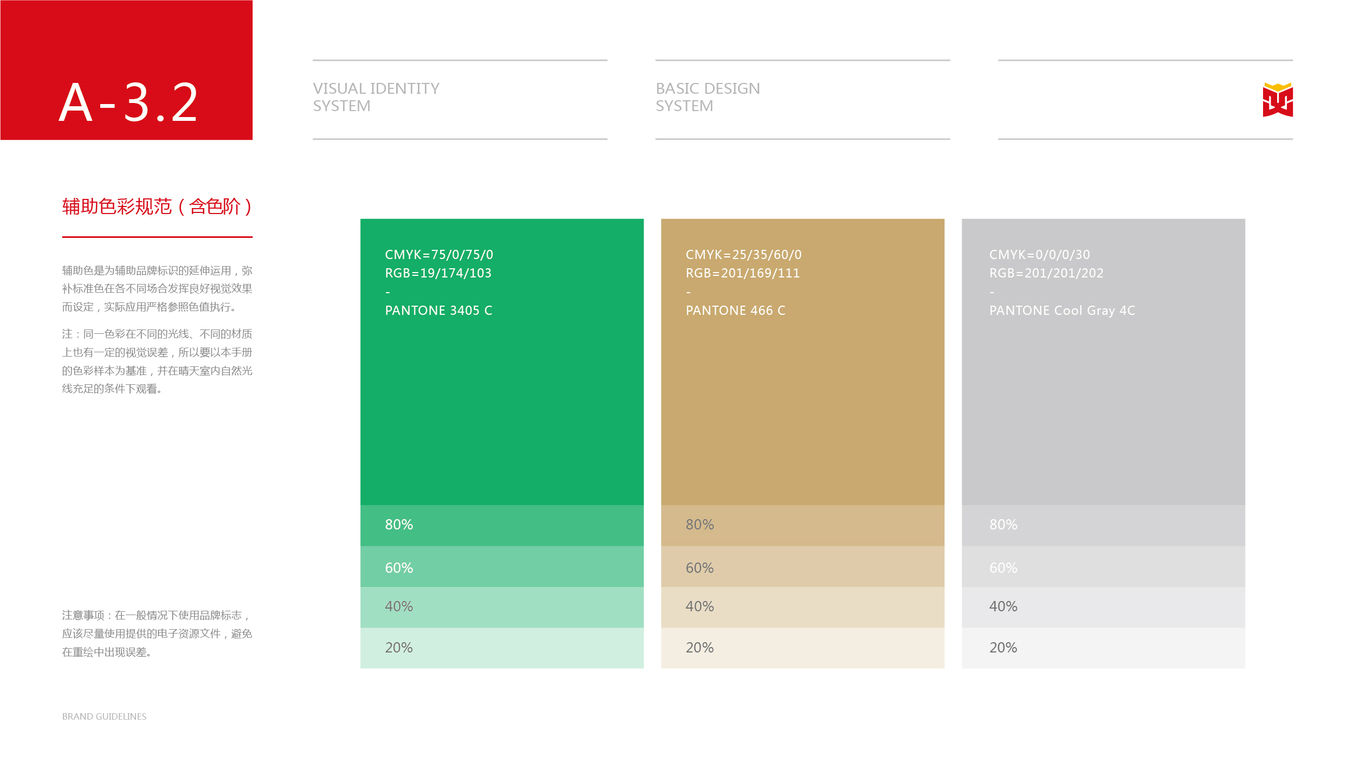Pick the green 60% tint band
The height and width of the screenshot is (768, 1366).
tap(502, 566)
